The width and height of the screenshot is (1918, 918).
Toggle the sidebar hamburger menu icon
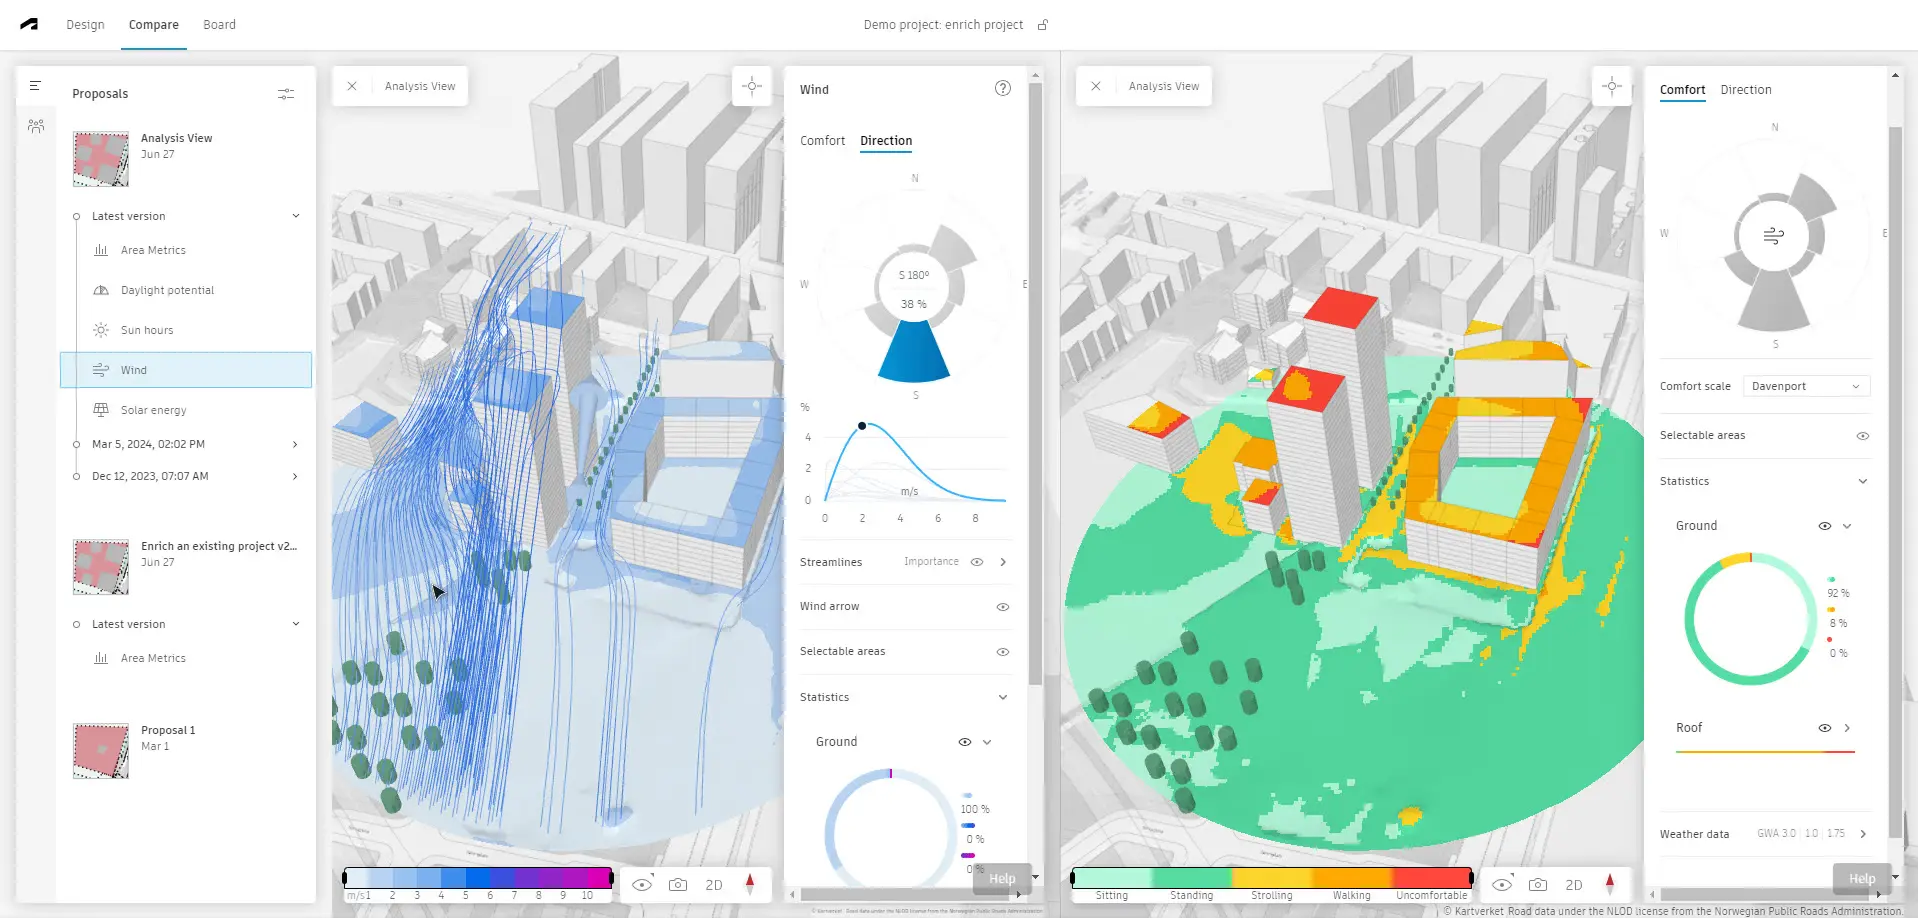click(35, 86)
